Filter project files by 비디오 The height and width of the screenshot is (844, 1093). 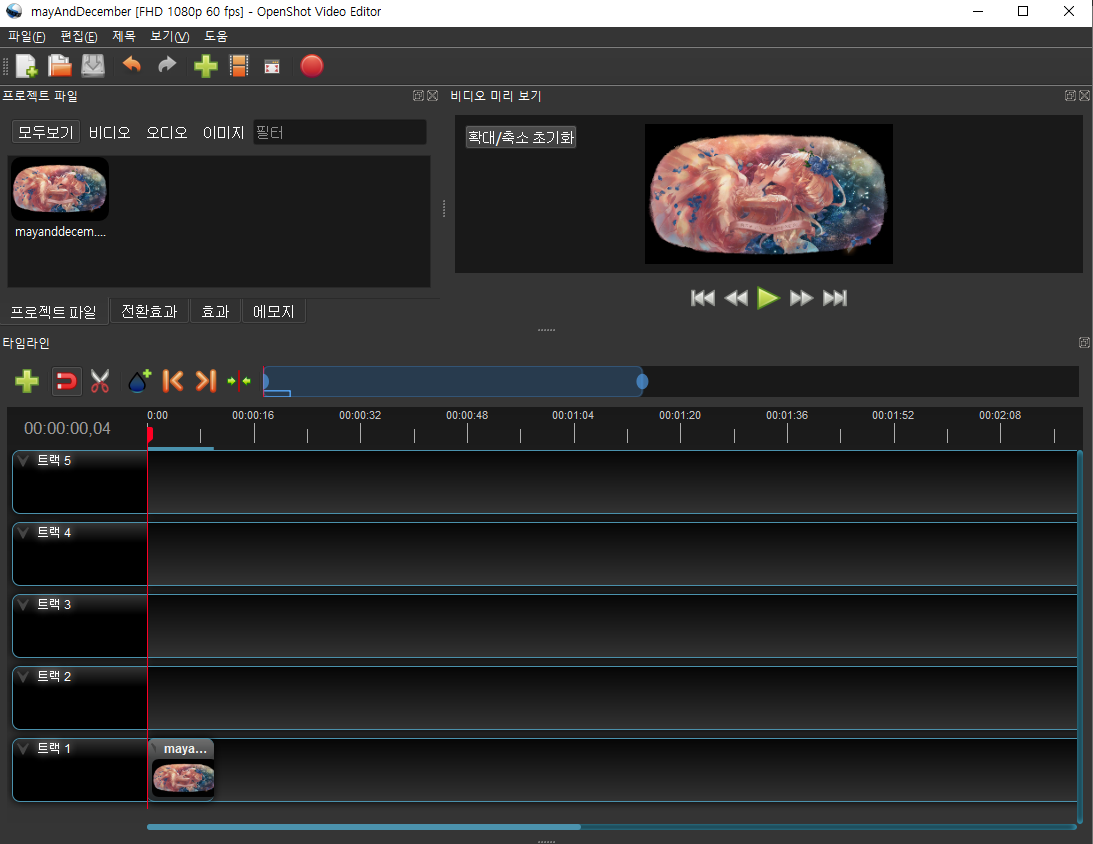click(x=109, y=132)
